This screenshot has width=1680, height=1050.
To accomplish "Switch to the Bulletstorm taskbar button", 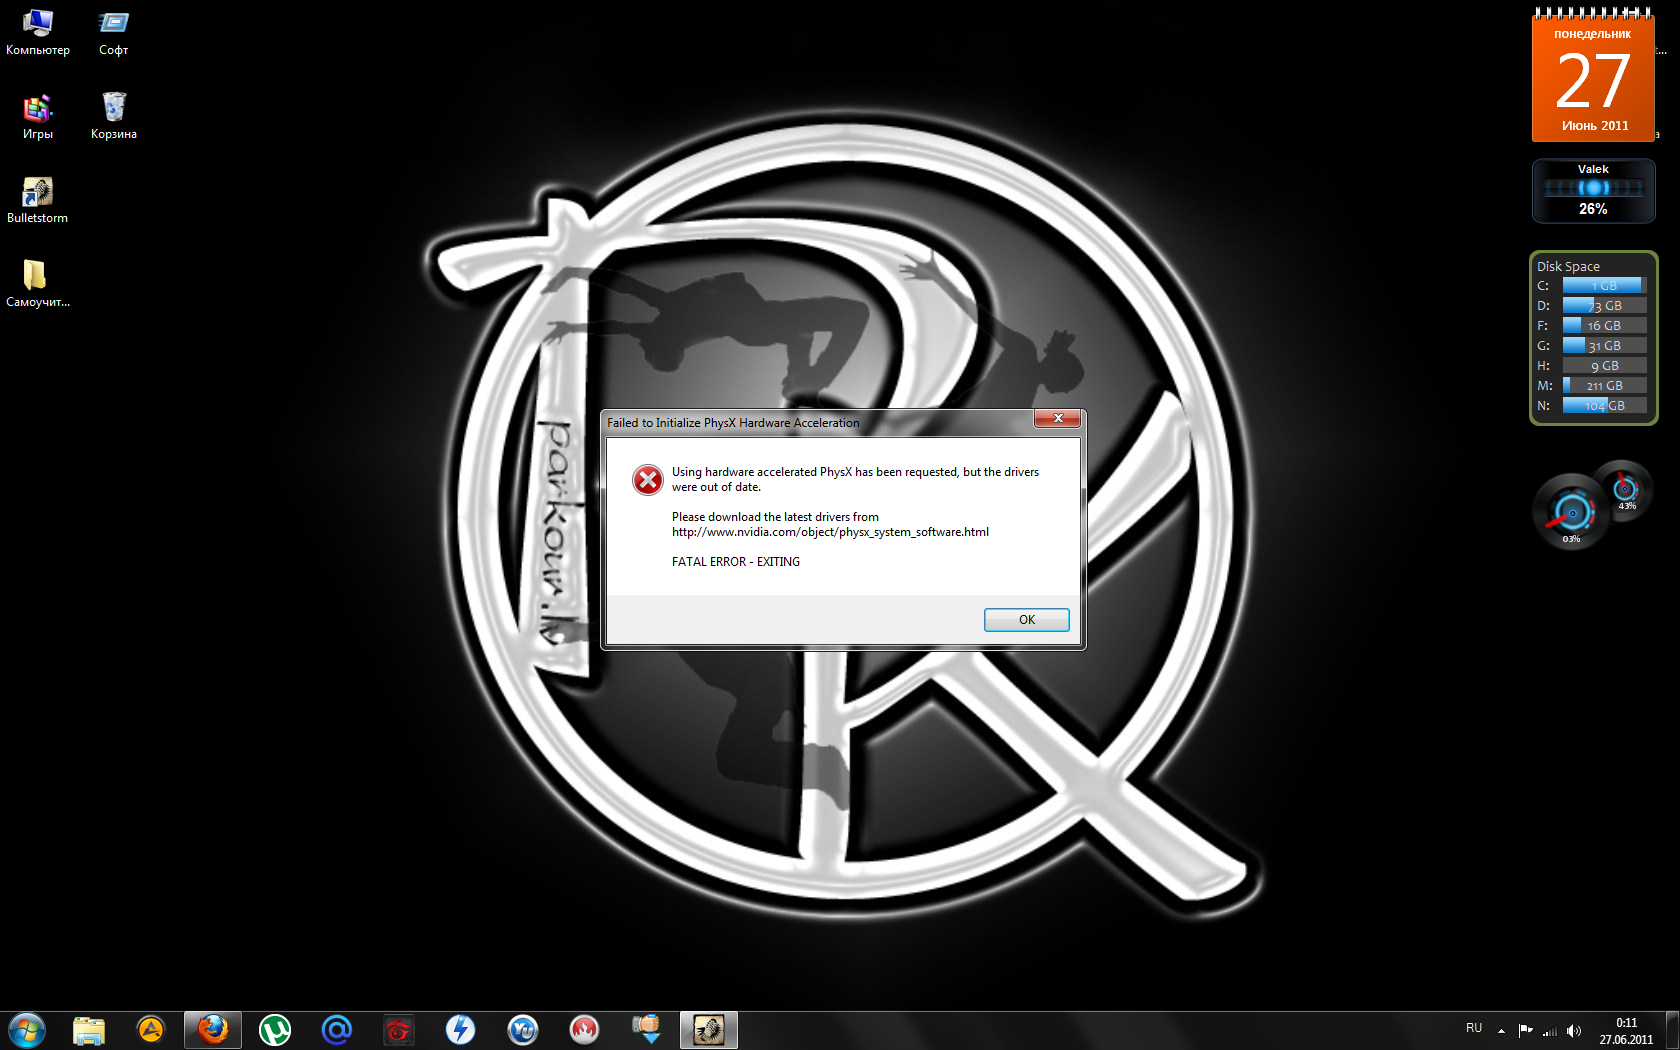I will pos(709,1030).
